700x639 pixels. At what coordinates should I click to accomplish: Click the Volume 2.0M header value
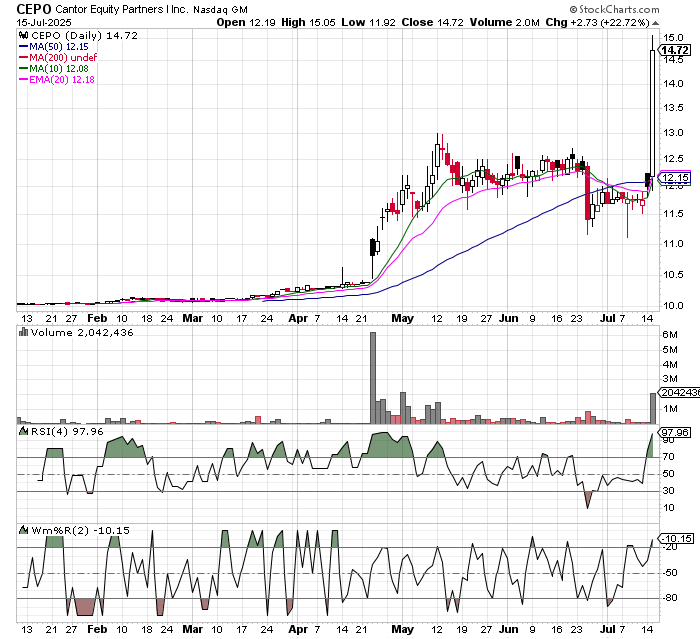[504, 22]
